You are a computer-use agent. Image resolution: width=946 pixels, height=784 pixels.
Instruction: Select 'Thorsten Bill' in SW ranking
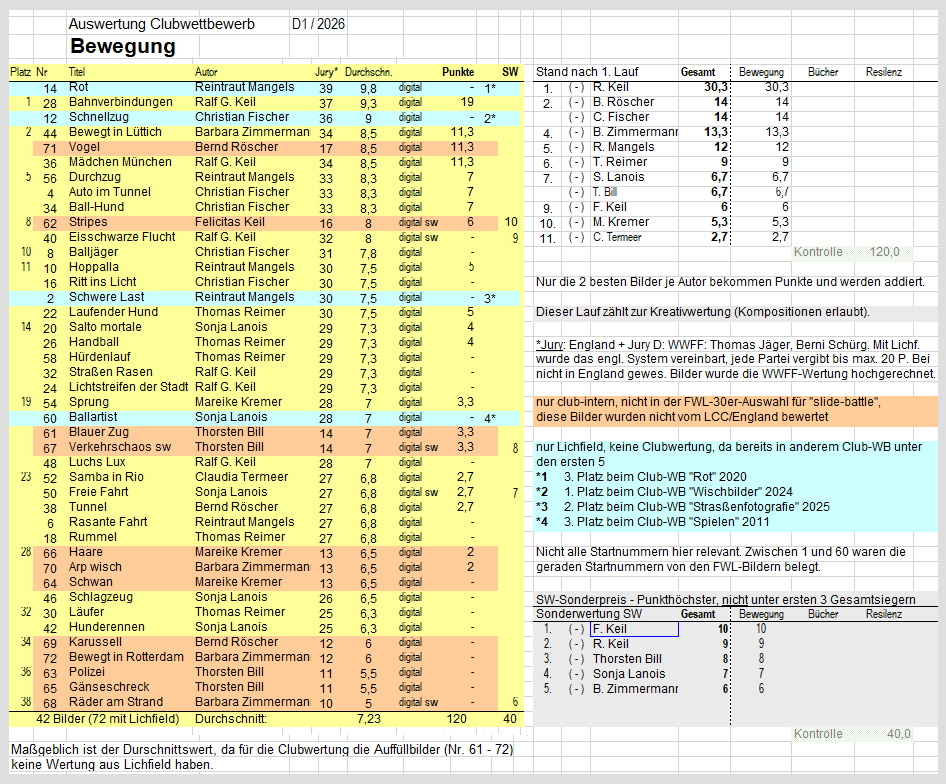pyautogui.click(x=627, y=659)
